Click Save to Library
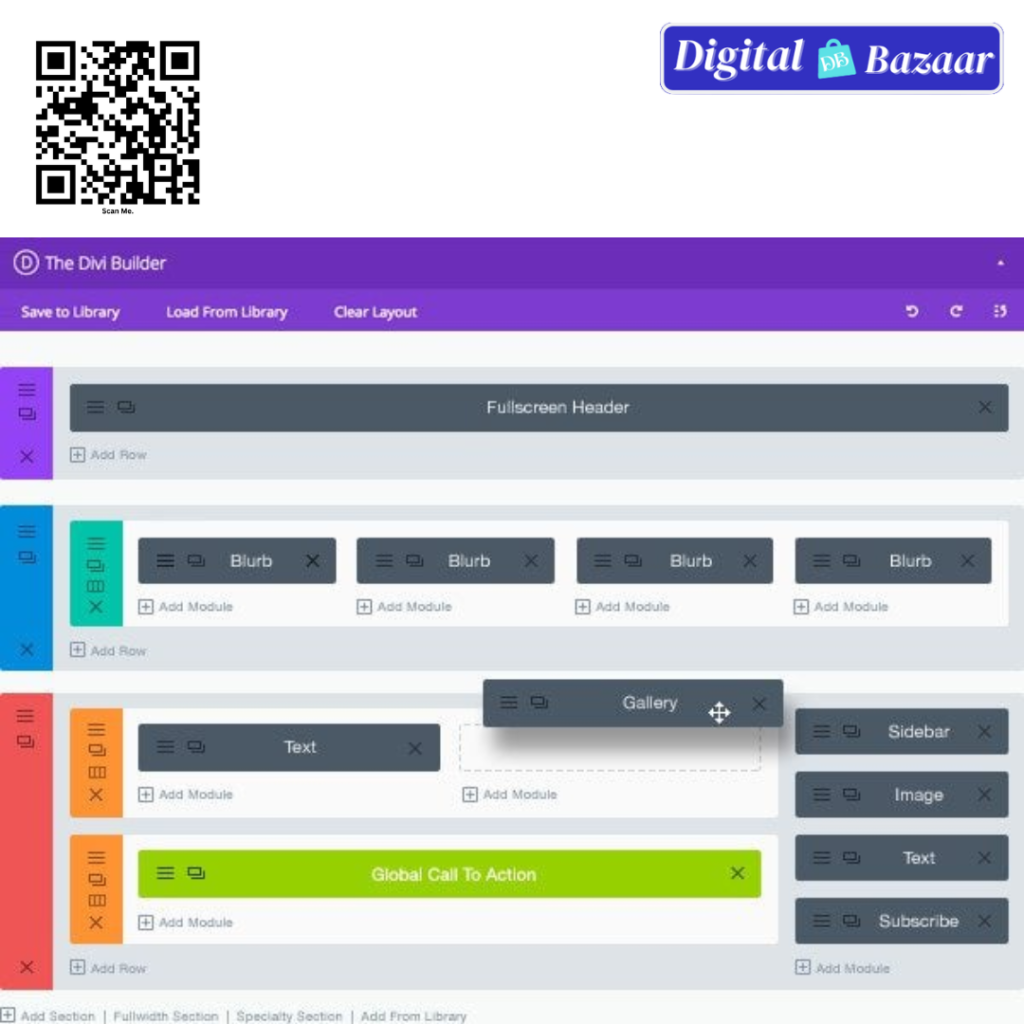Screen dimensions: 1024x1024 click(x=70, y=312)
